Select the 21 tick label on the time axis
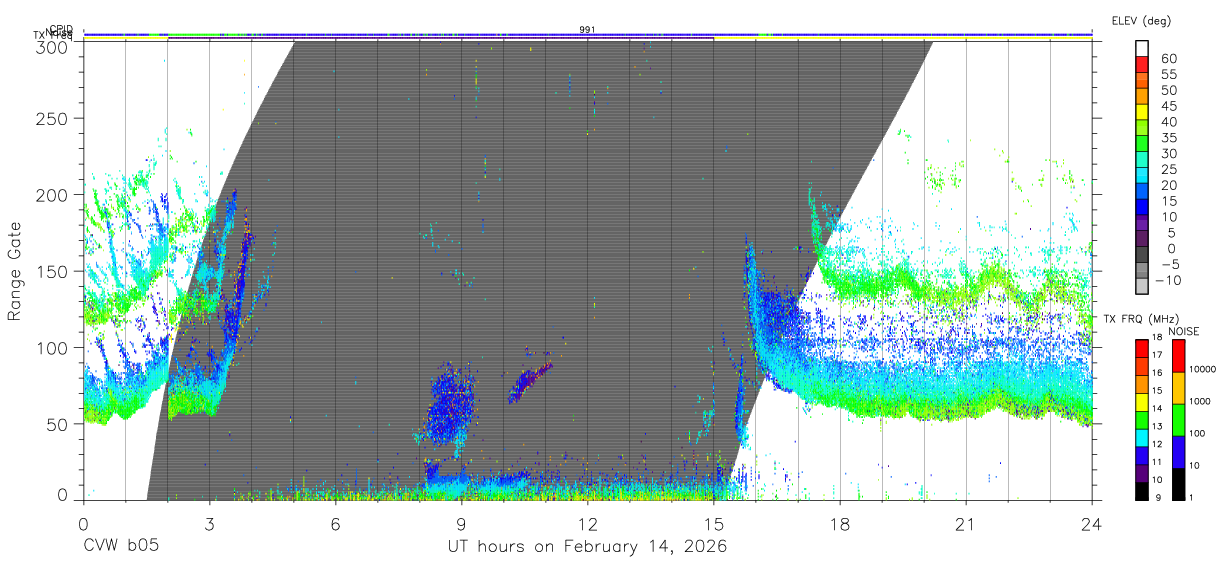This screenshot has width=1228, height=567. click(966, 522)
